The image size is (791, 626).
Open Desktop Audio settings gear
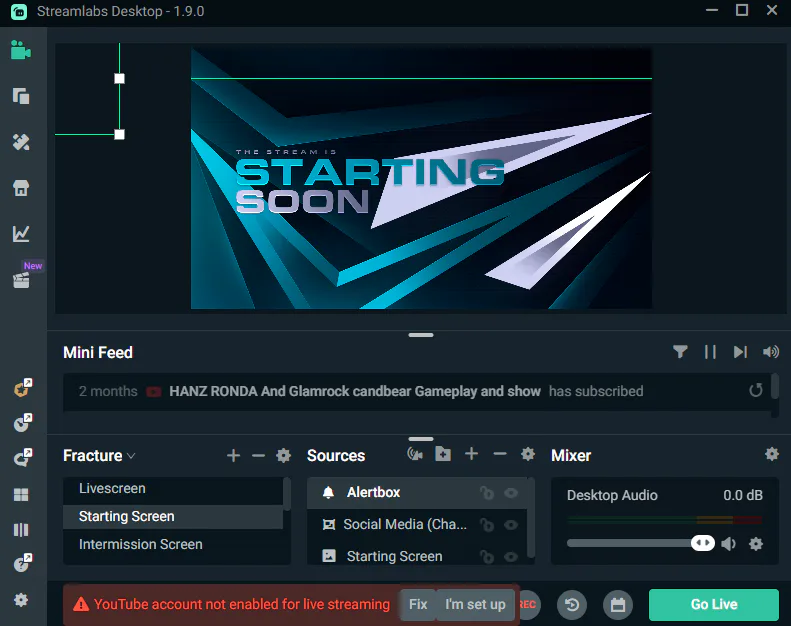point(756,544)
